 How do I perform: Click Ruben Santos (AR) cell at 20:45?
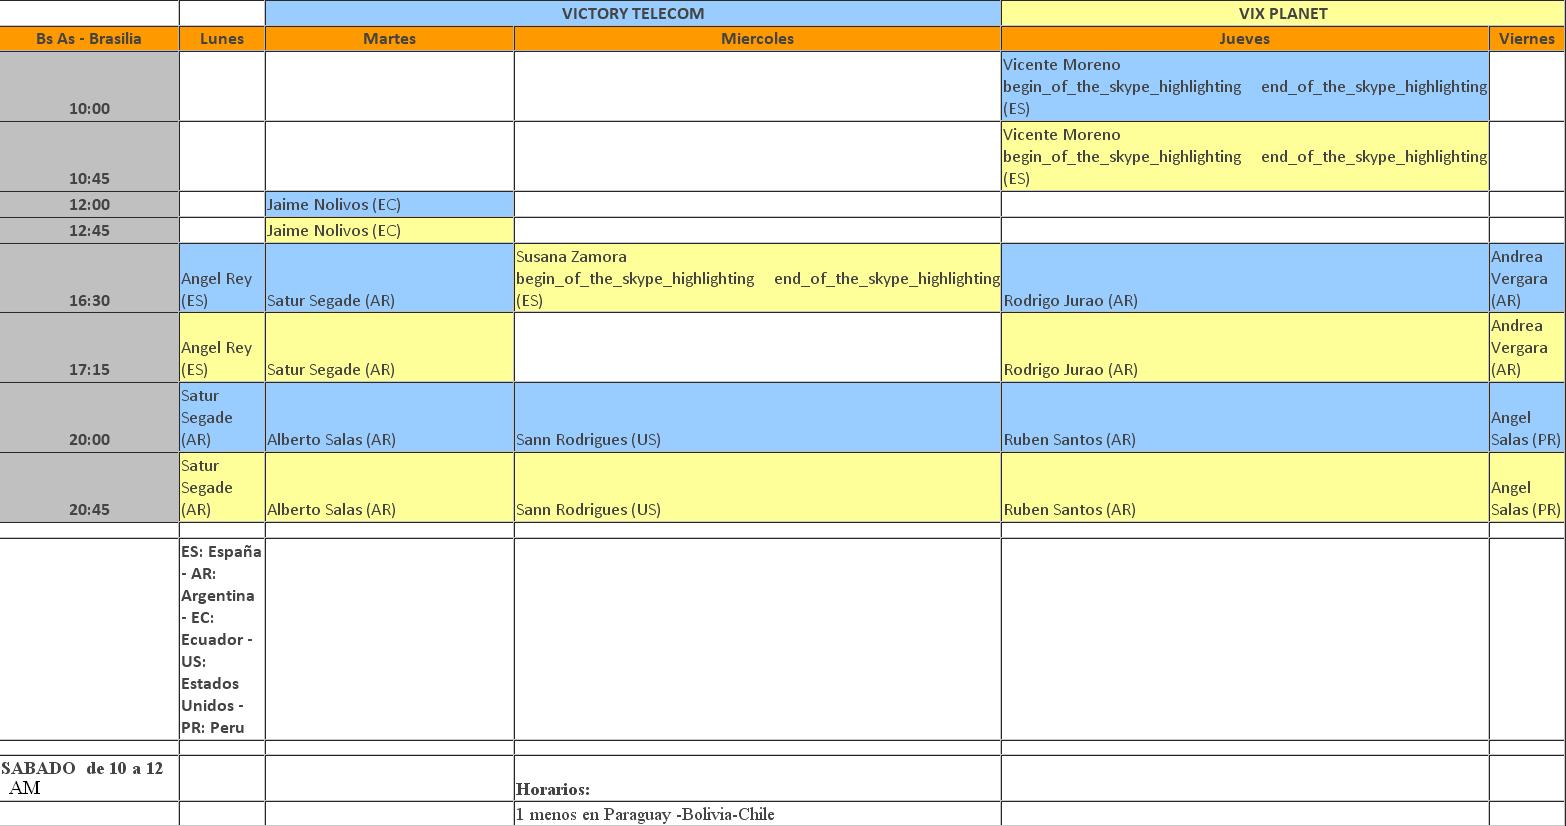click(1245, 487)
